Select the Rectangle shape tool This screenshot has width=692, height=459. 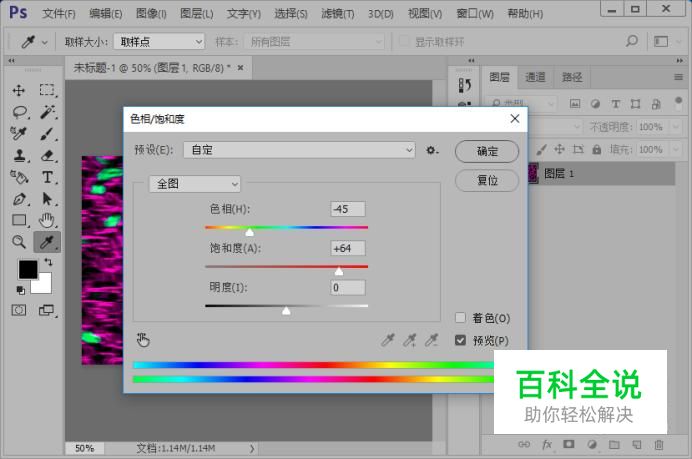pyautogui.click(x=19, y=220)
